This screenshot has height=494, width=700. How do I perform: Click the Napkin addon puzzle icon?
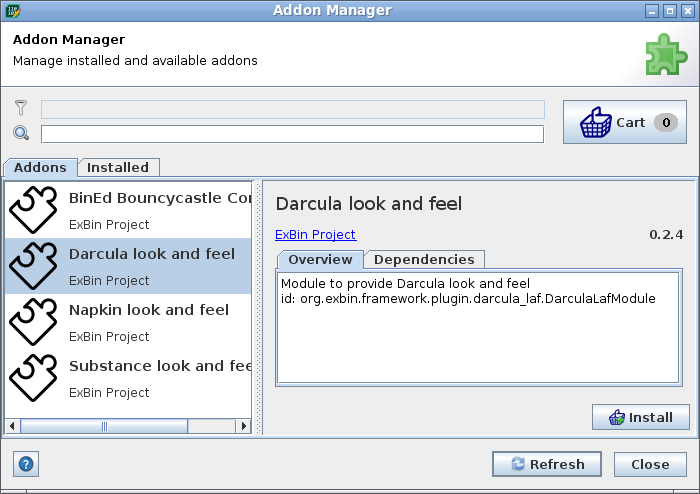click(33, 322)
